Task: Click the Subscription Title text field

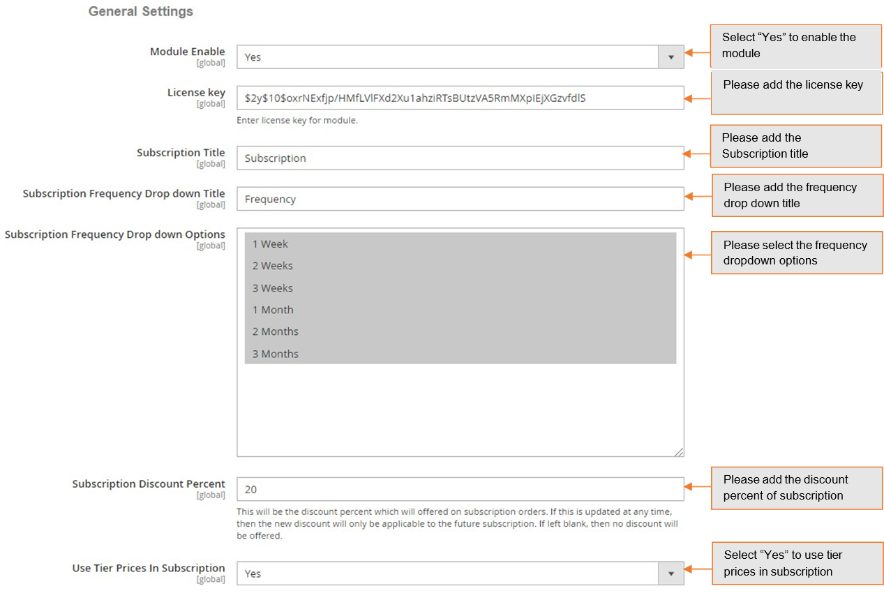Action: [x=460, y=158]
